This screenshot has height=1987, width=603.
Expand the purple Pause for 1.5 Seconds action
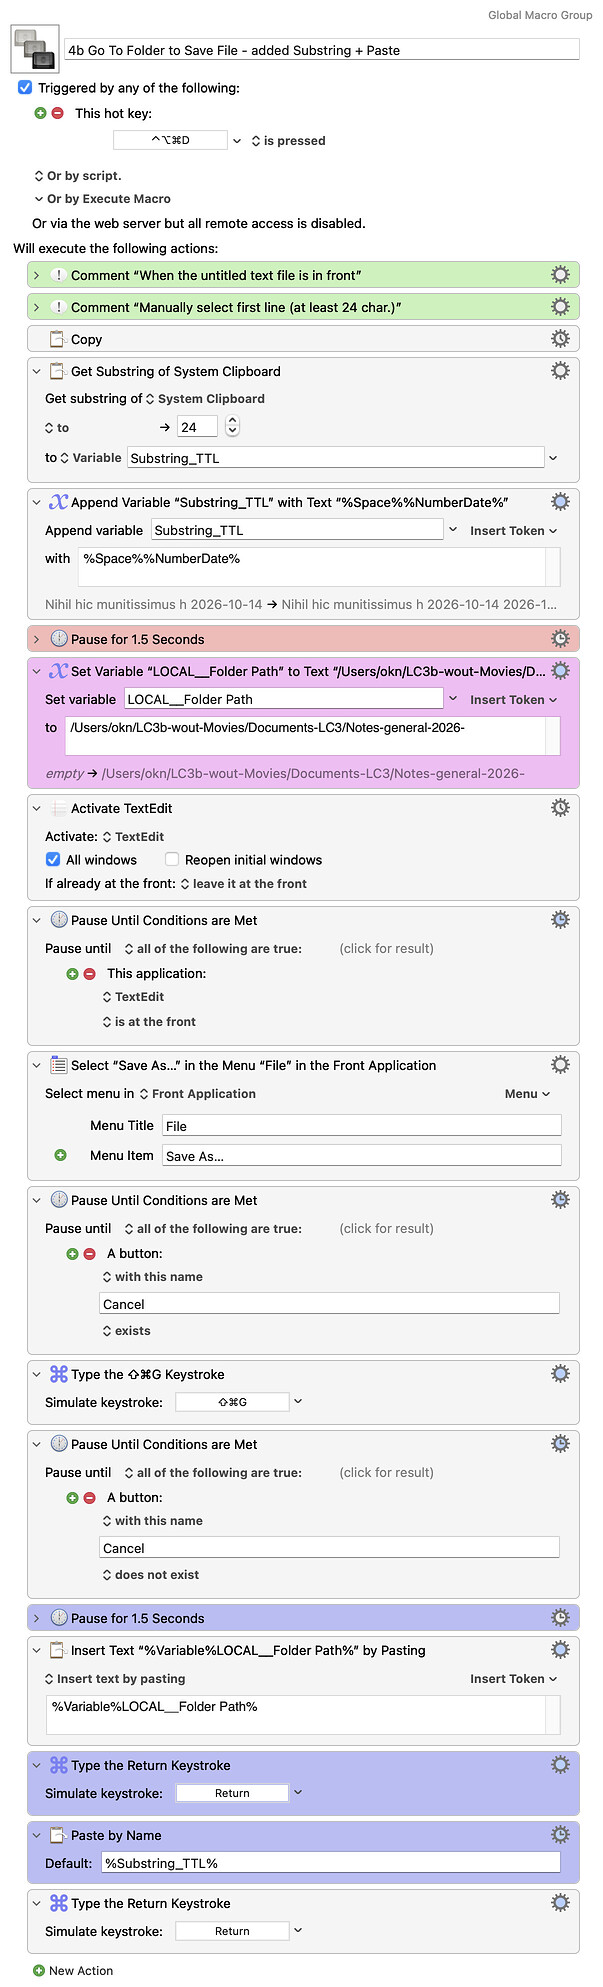click(x=37, y=1618)
